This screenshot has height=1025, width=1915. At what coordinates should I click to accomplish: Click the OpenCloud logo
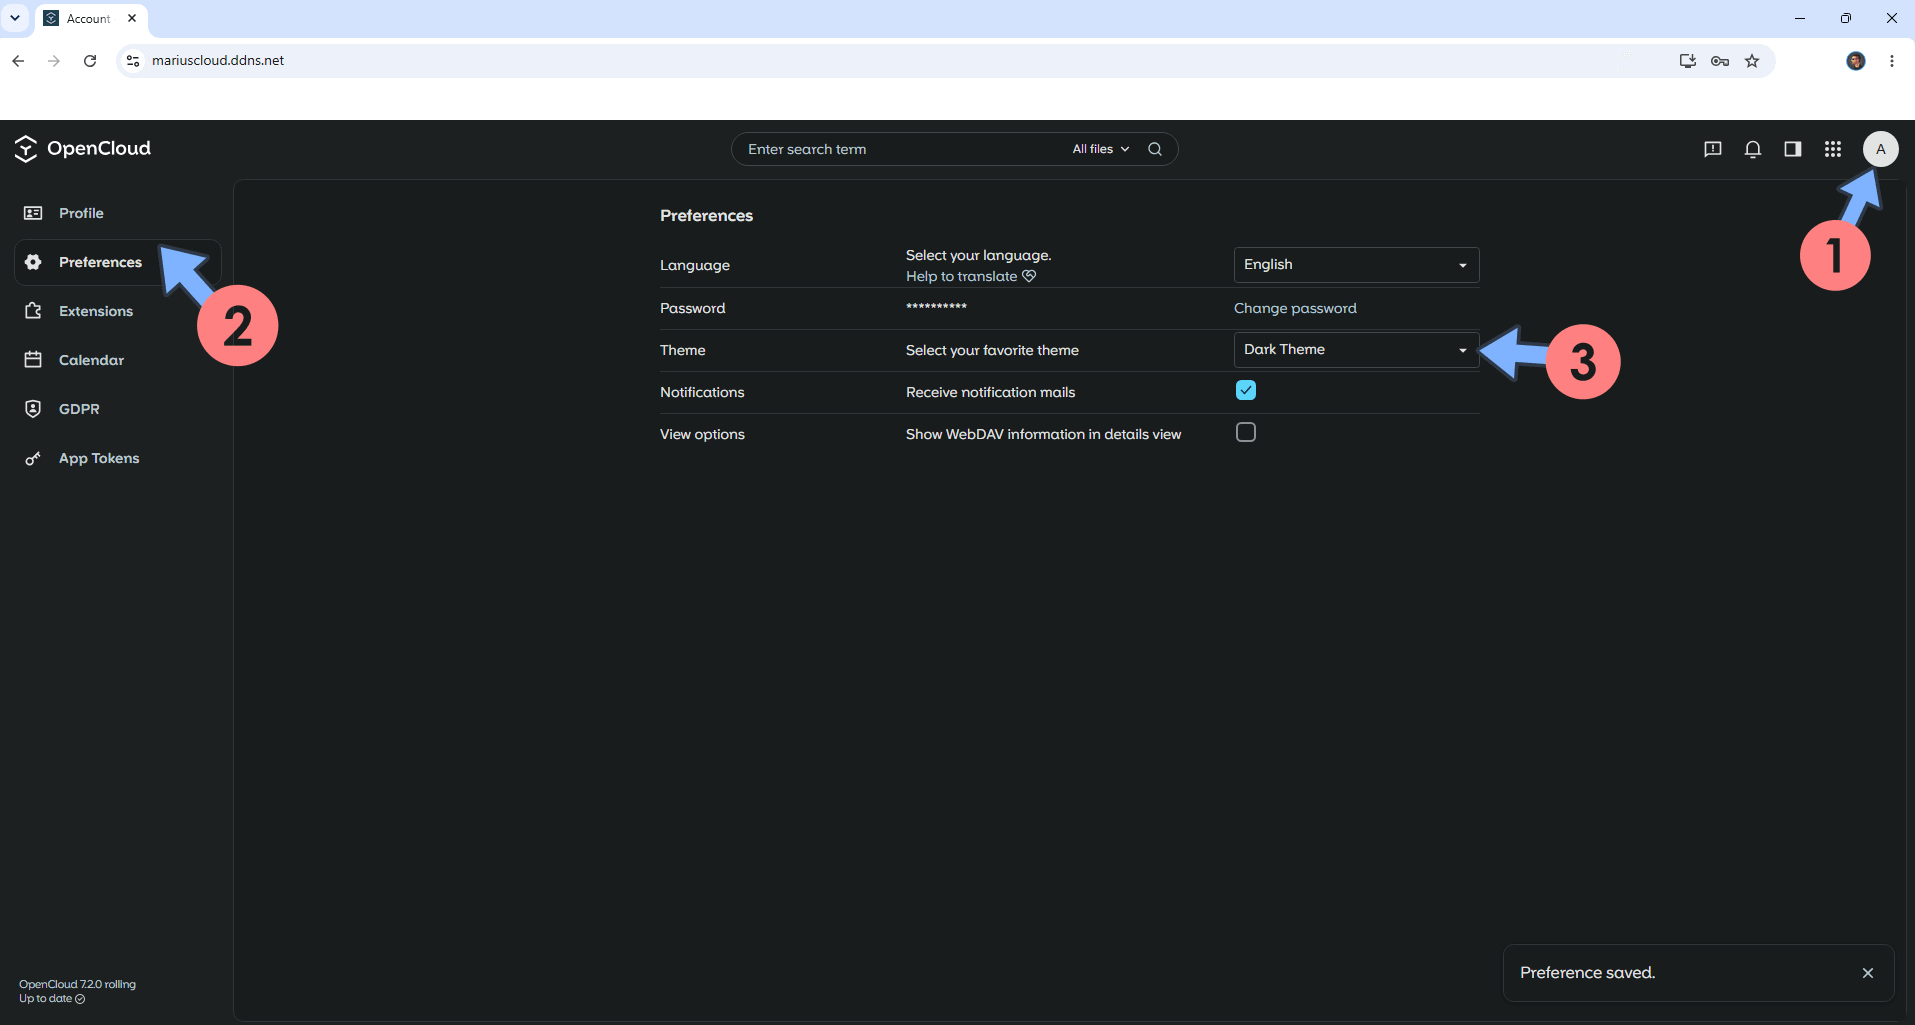(82, 149)
